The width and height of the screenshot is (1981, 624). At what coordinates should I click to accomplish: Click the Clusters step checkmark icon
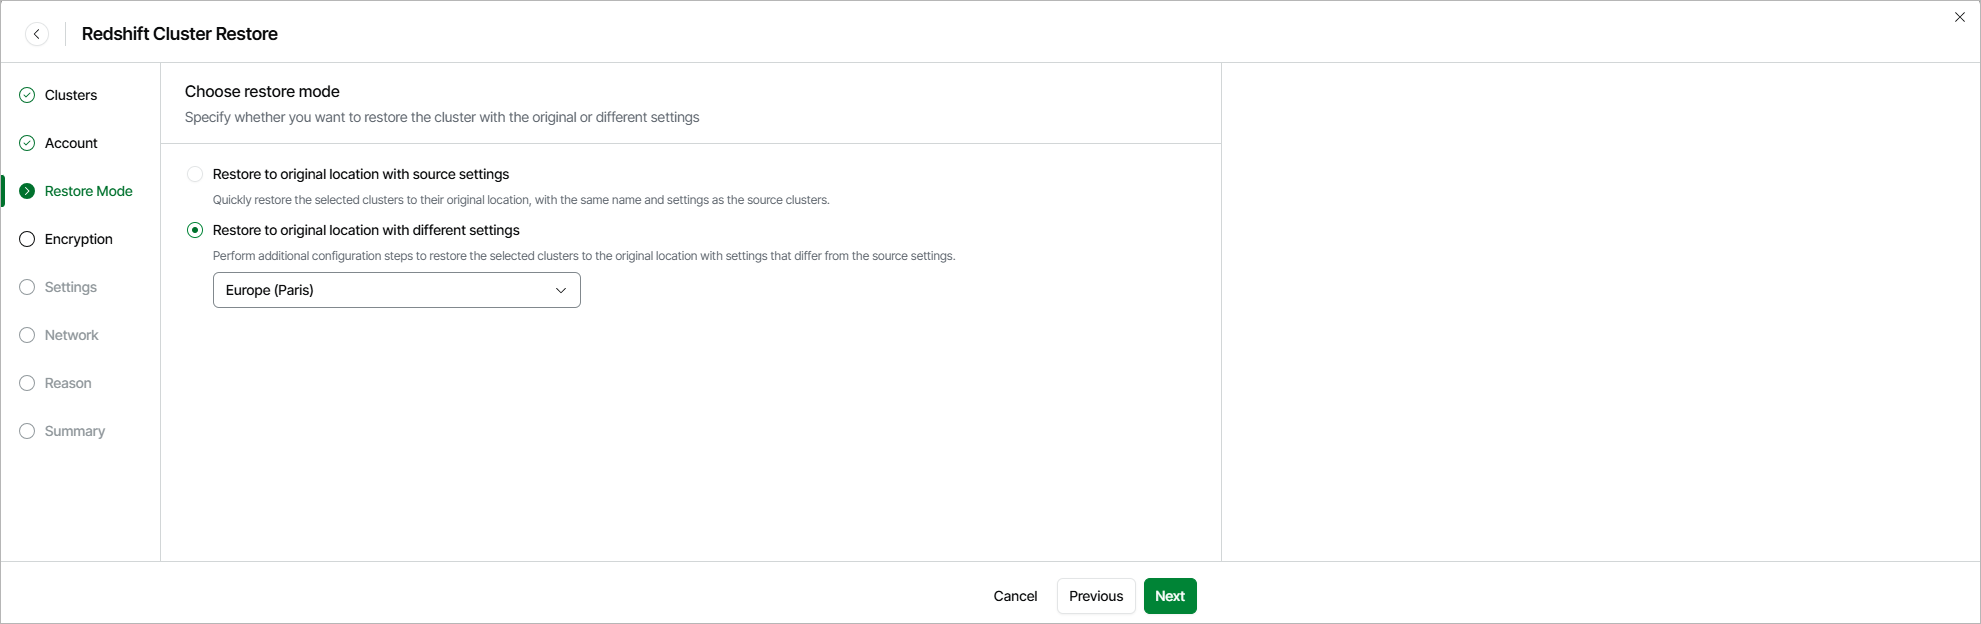pyautogui.click(x=27, y=95)
